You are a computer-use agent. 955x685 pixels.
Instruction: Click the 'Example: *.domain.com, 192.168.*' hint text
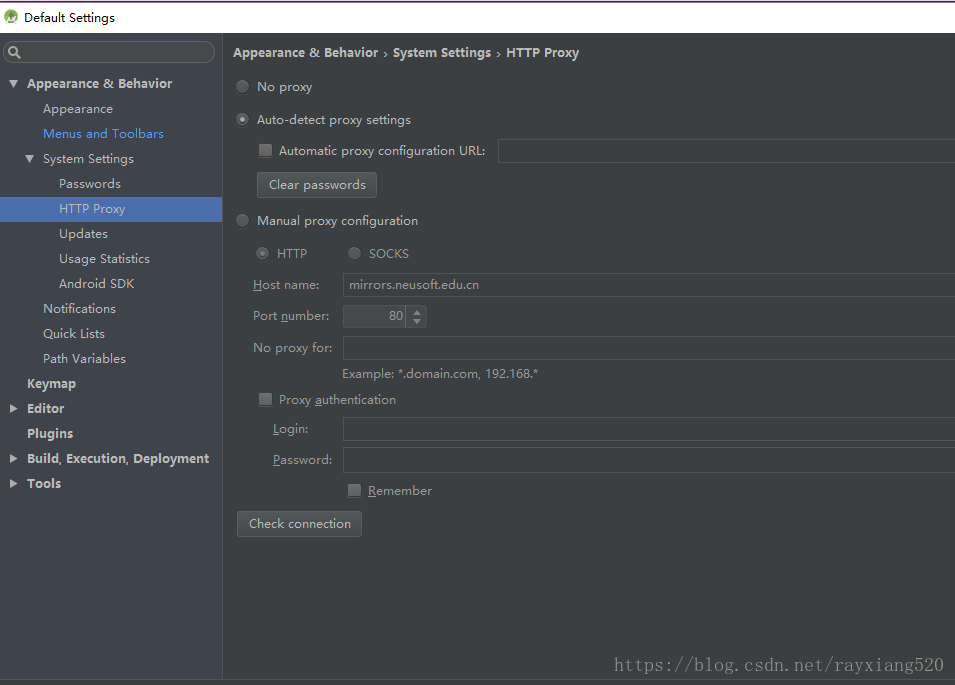[440, 374]
